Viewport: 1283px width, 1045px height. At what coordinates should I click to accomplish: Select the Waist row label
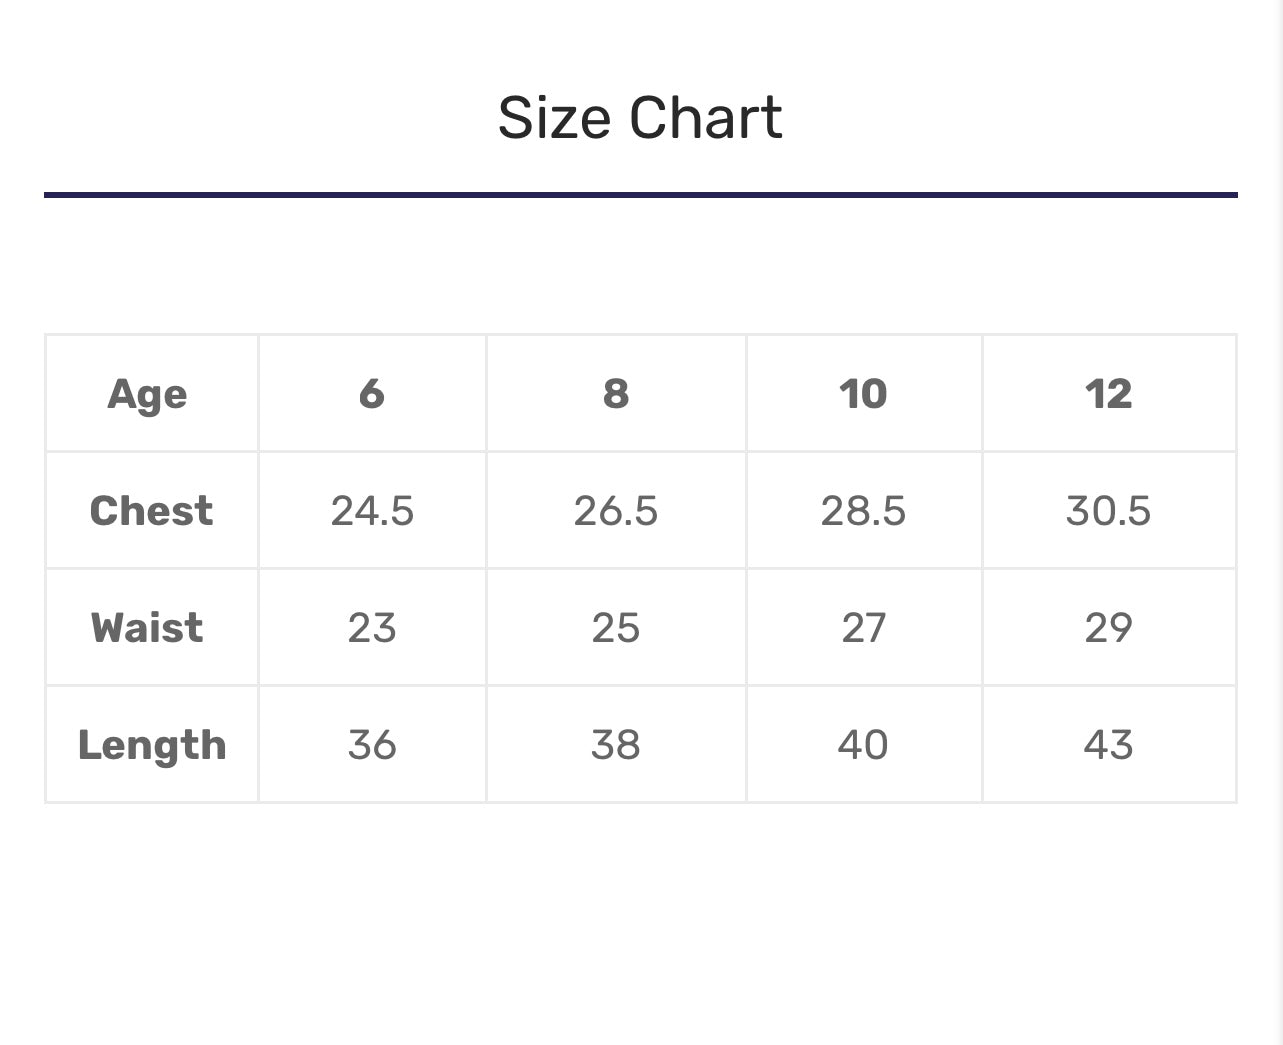tap(147, 628)
